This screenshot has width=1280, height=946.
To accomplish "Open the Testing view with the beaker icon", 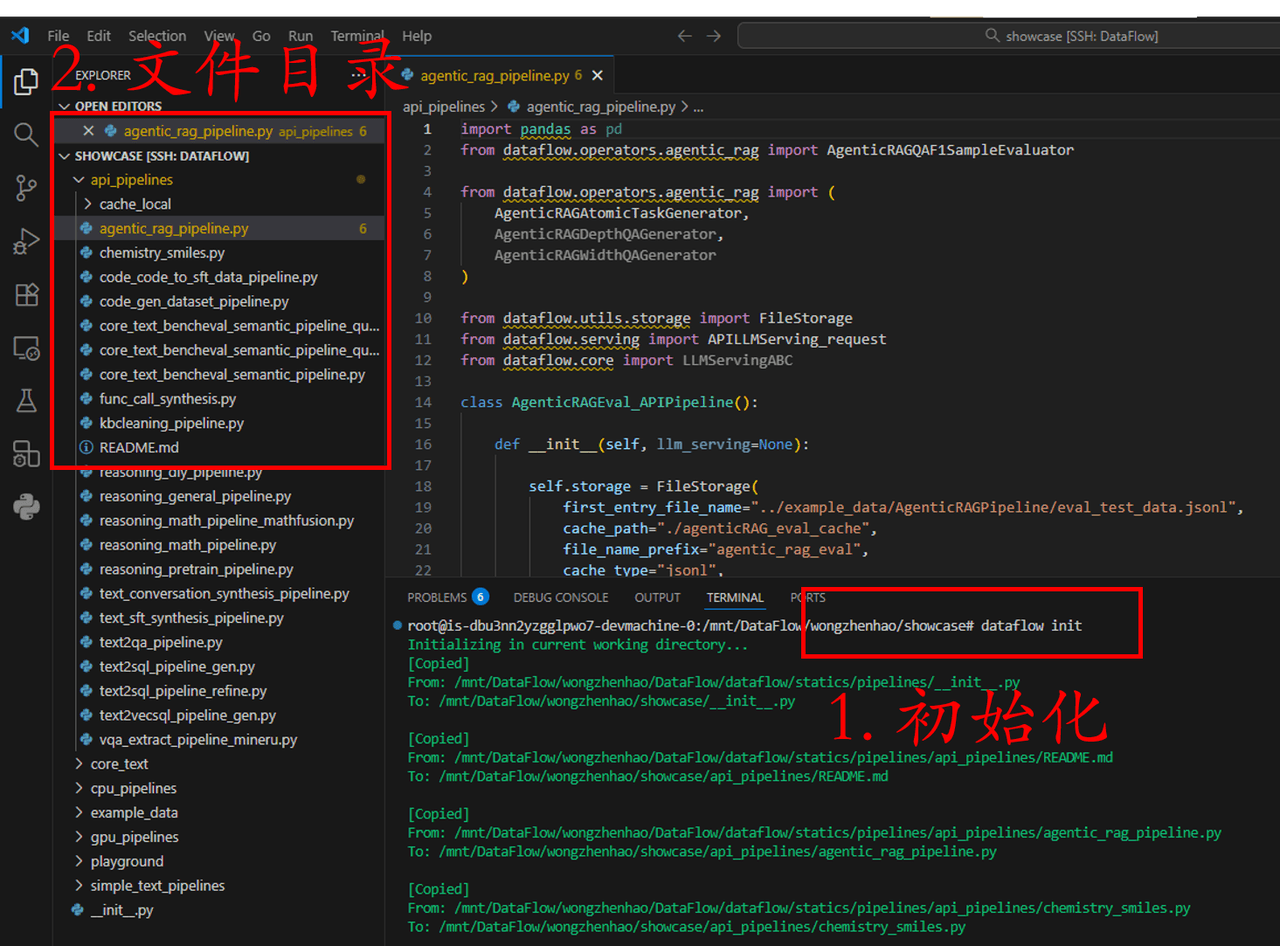I will pos(25,400).
